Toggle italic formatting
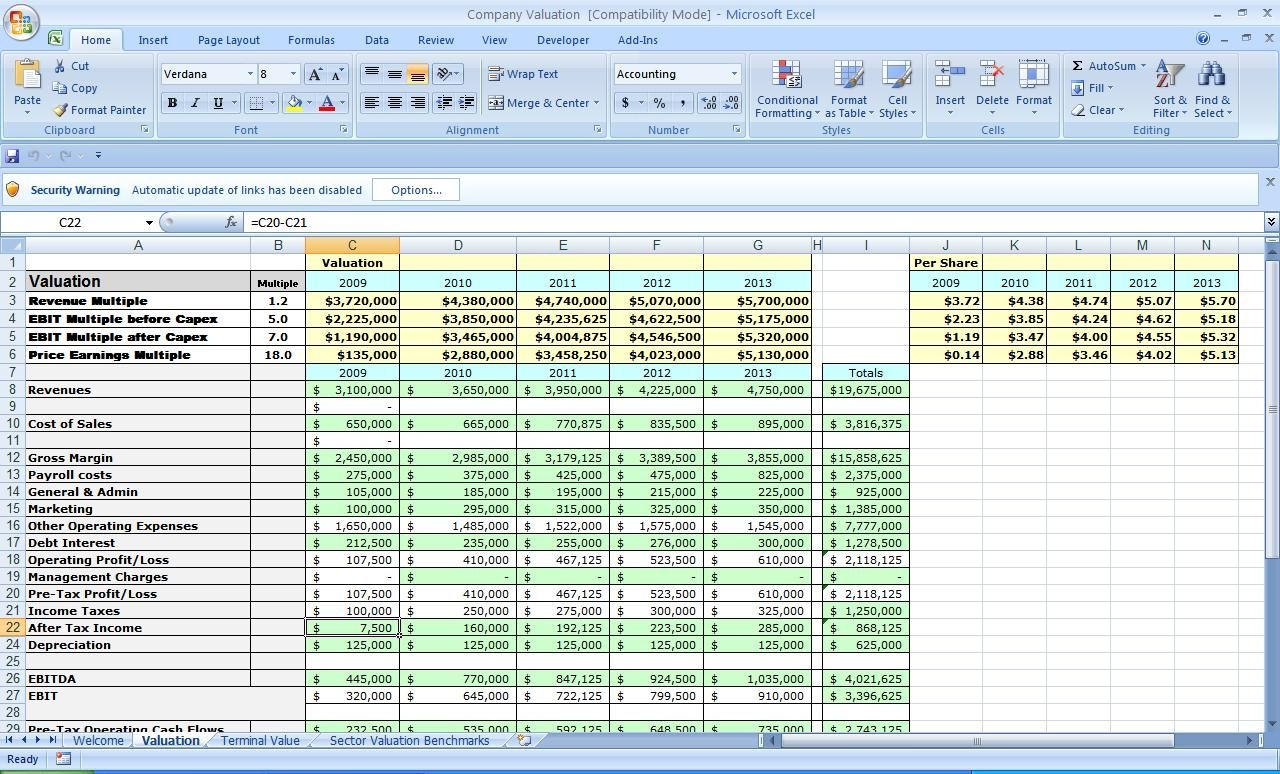This screenshot has width=1280, height=774. pos(195,103)
